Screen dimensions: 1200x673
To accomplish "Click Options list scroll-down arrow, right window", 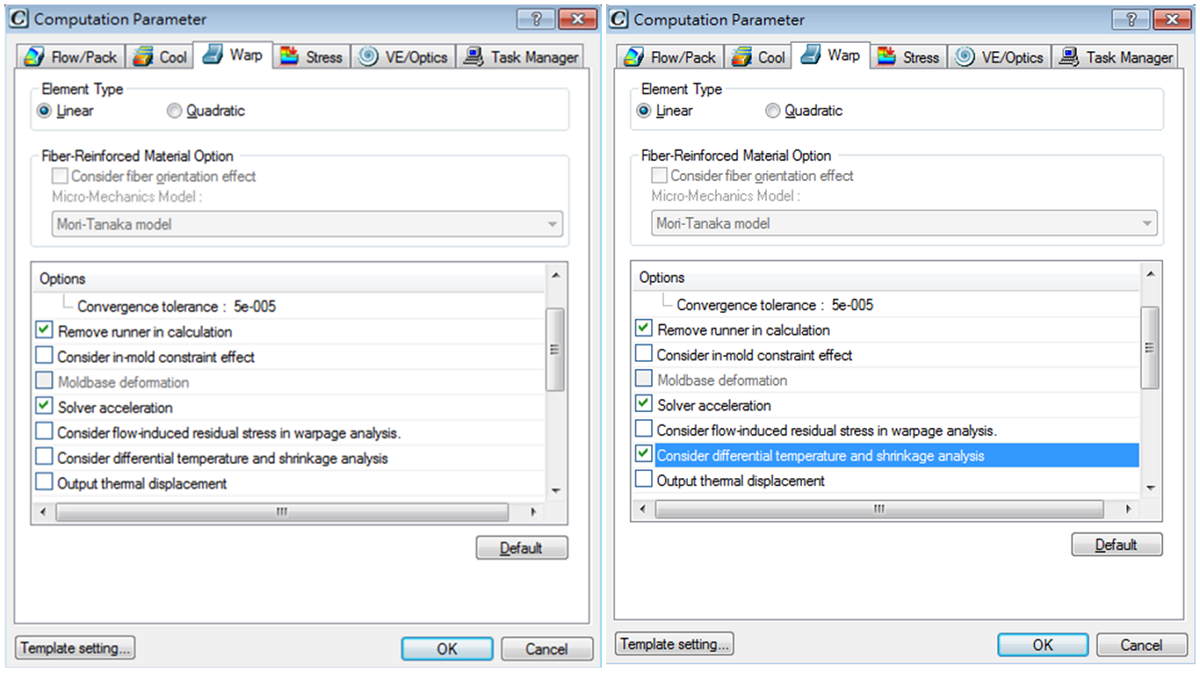I will pos(1150,487).
